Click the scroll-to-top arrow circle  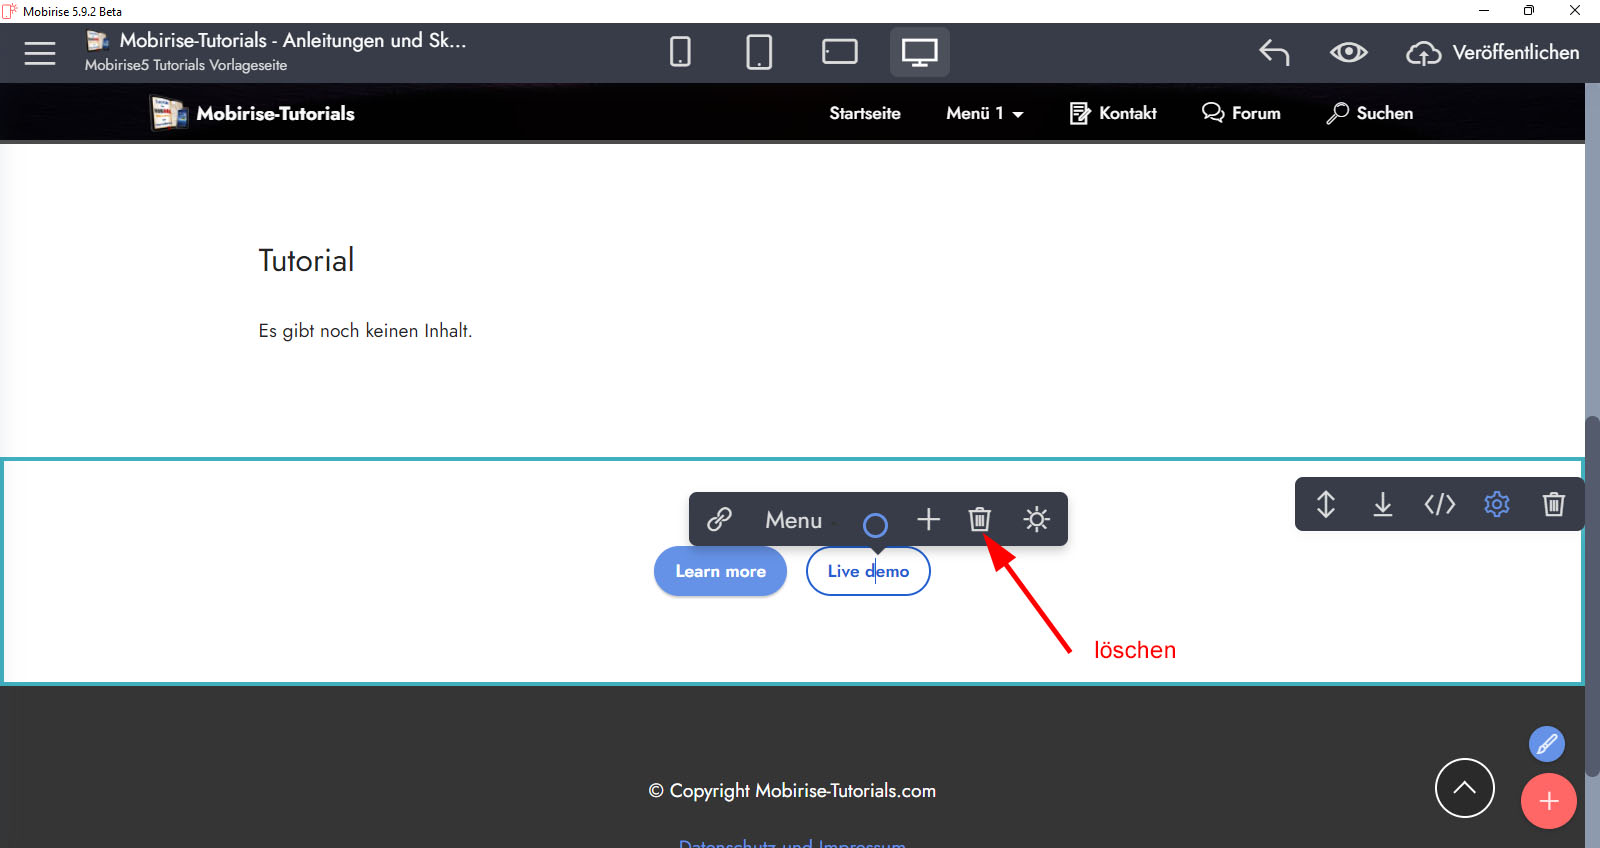pos(1465,788)
